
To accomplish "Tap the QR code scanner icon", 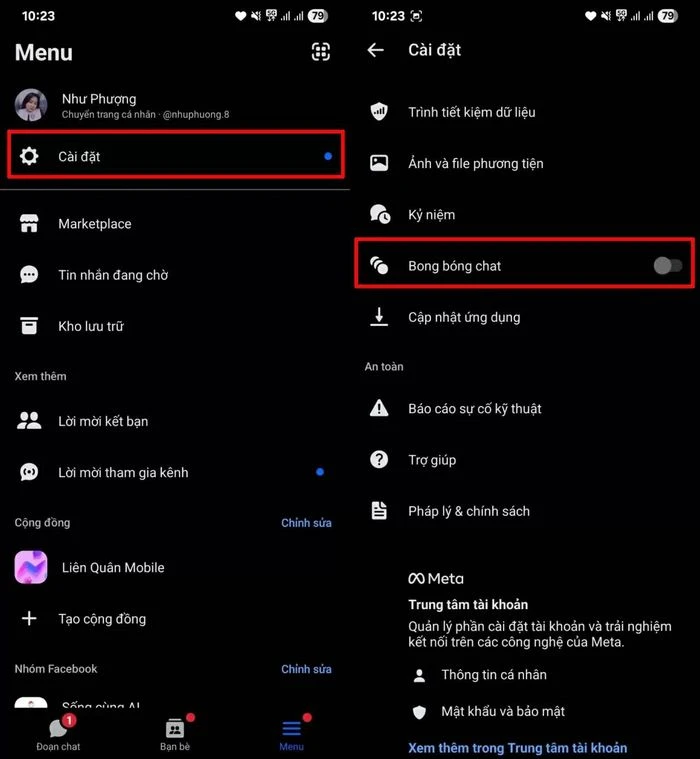I will pyautogui.click(x=320, y=51).
